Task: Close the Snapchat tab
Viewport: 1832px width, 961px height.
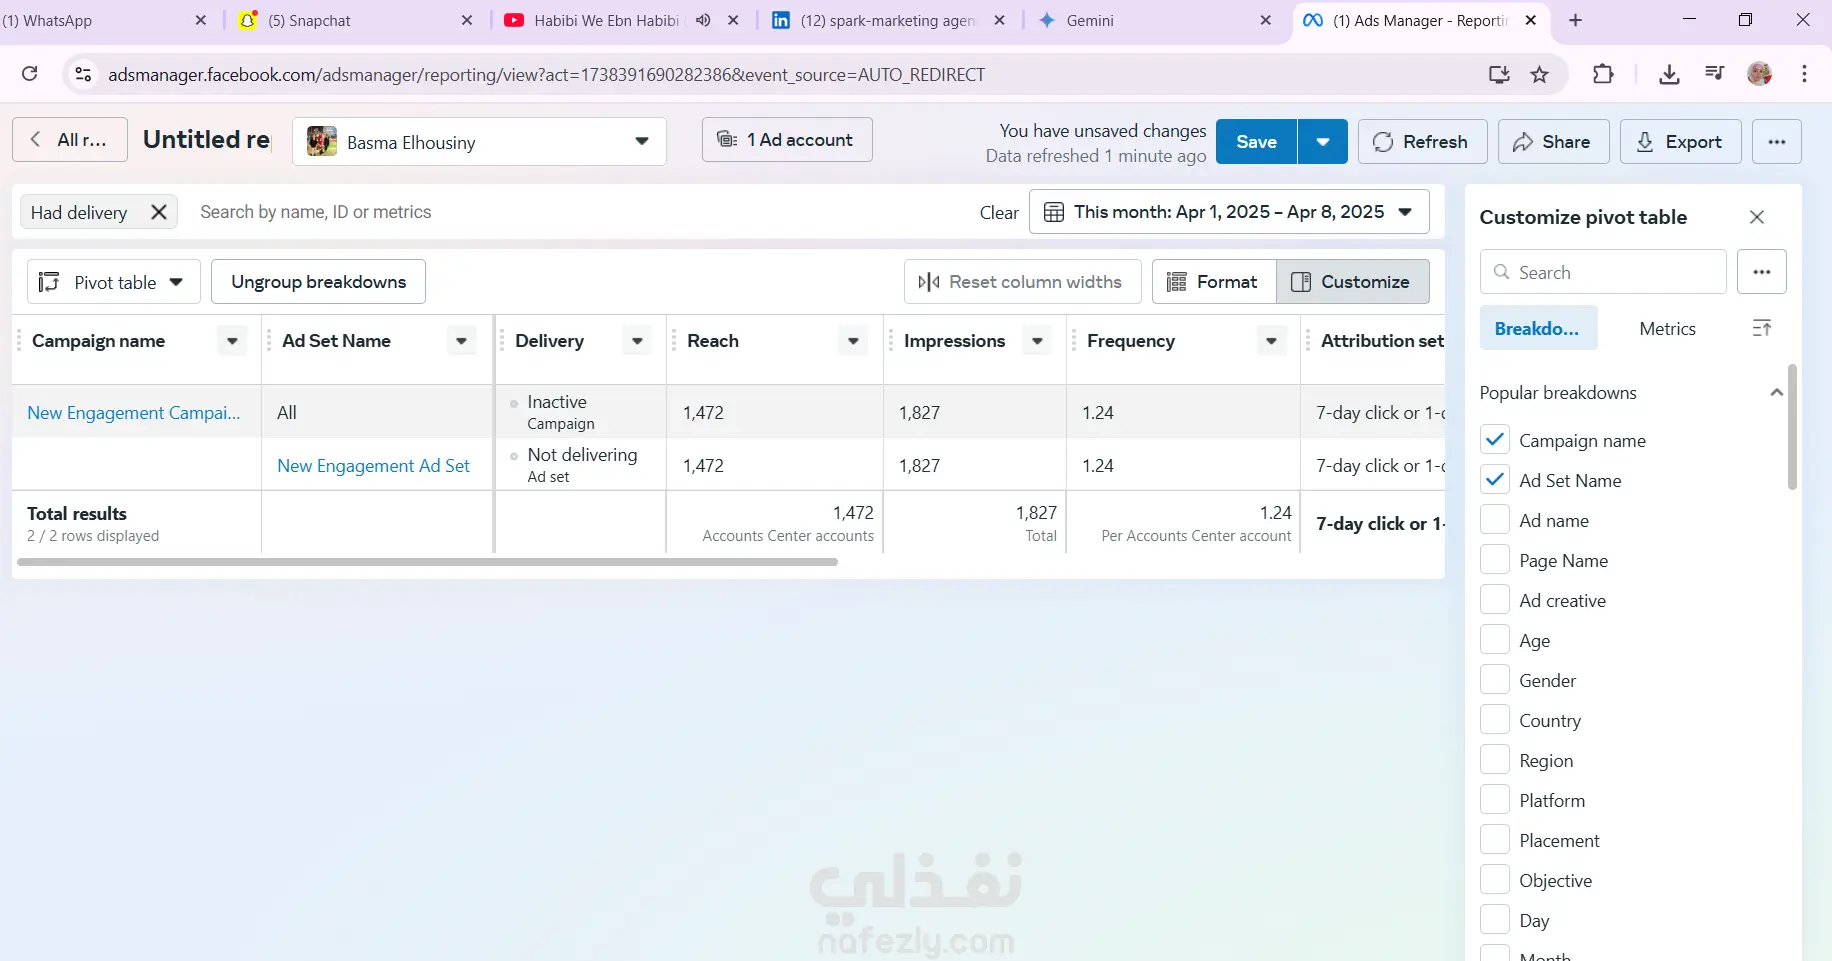Action: (x=467, y=20)
